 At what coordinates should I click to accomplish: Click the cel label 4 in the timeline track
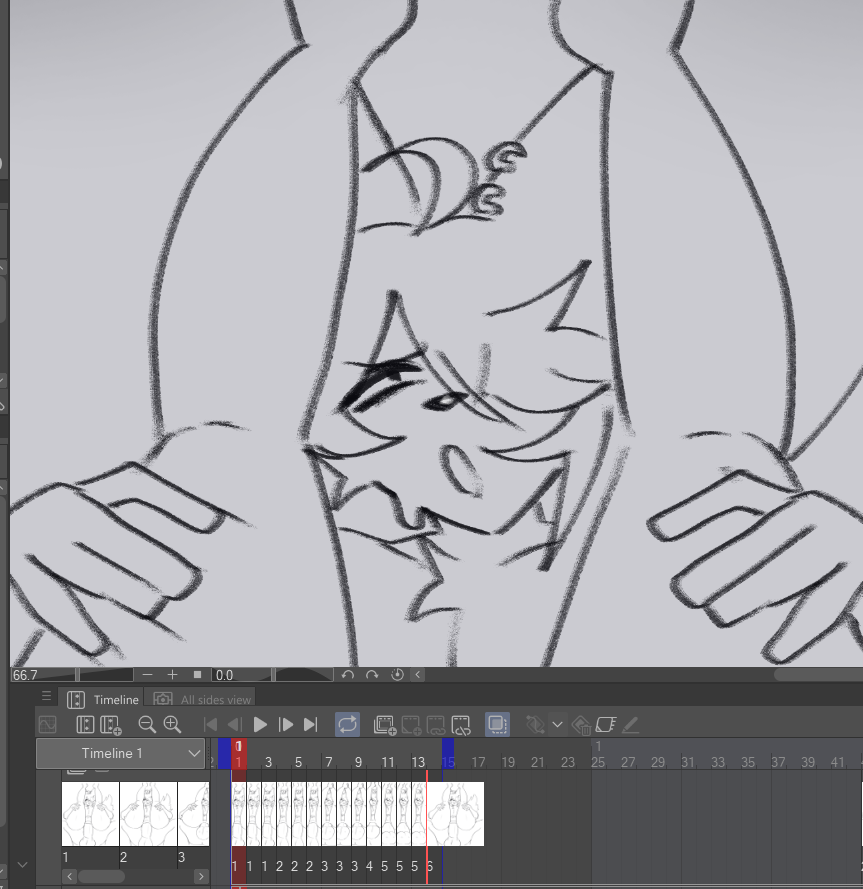369,866
